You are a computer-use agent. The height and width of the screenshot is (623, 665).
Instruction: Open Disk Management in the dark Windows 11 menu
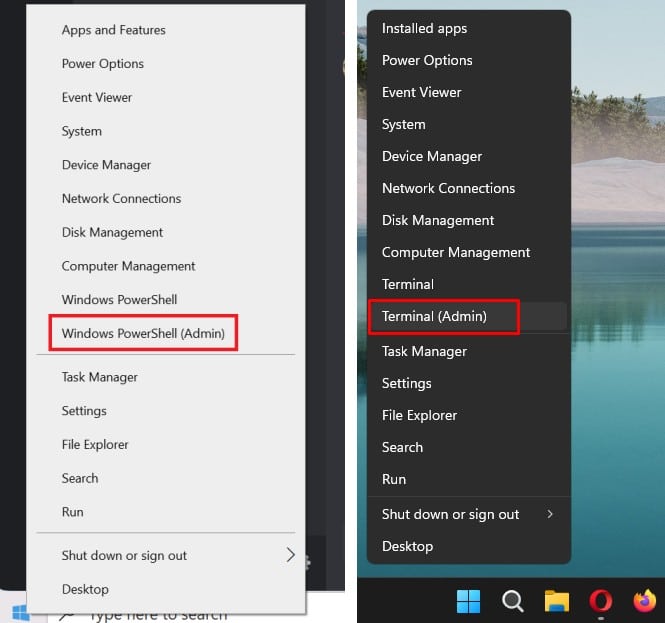(468, 221)
